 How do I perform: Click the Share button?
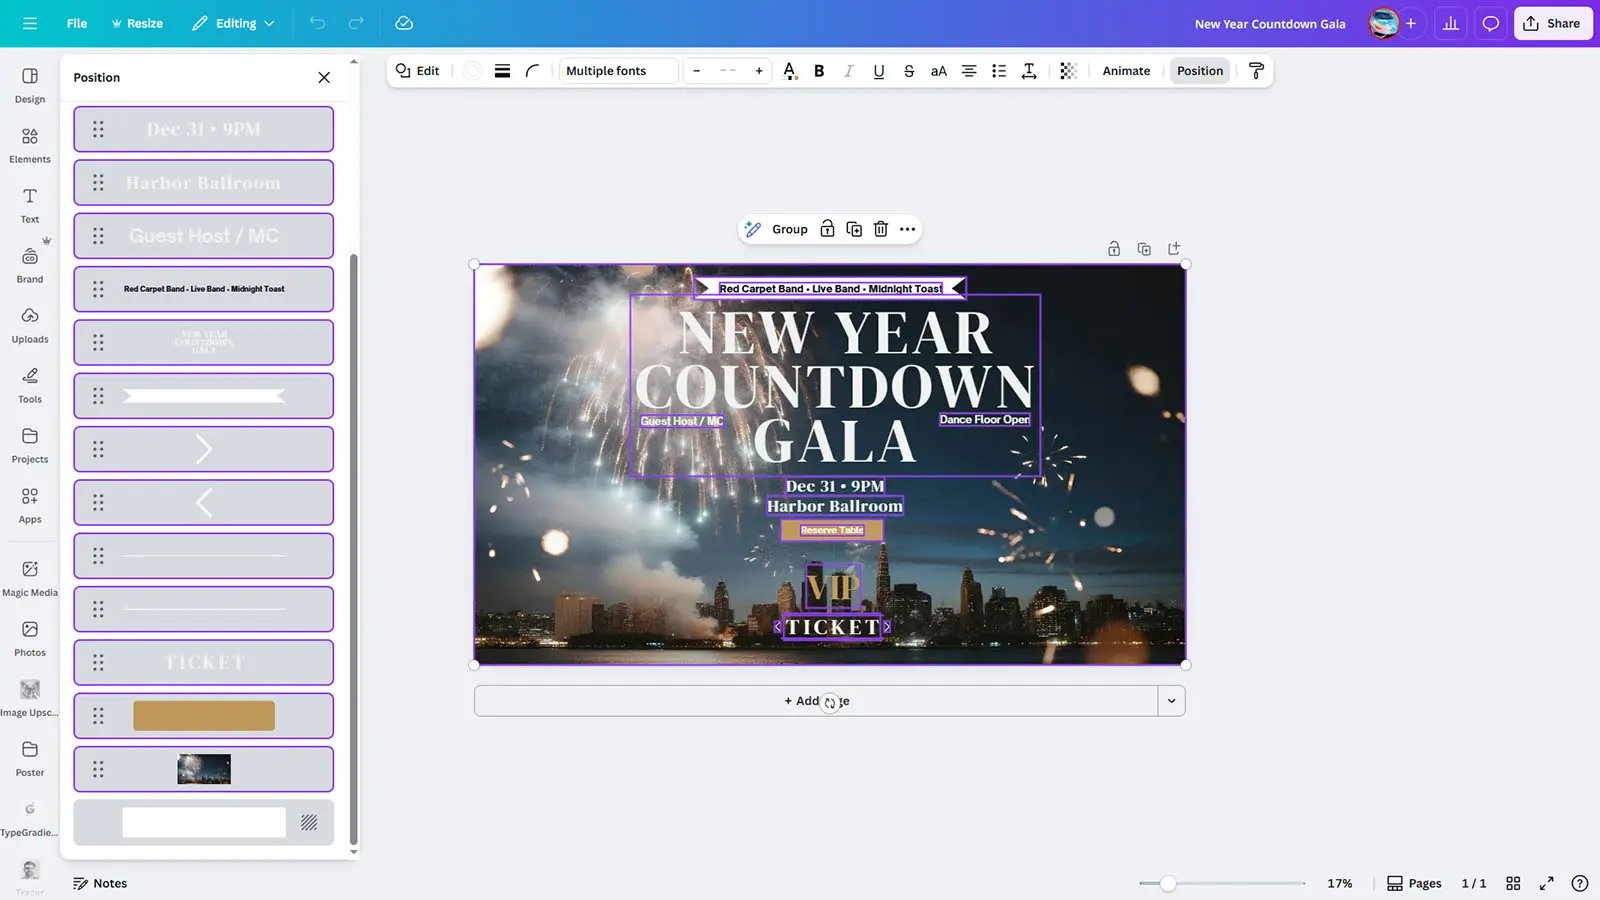tap(1552, 23)
